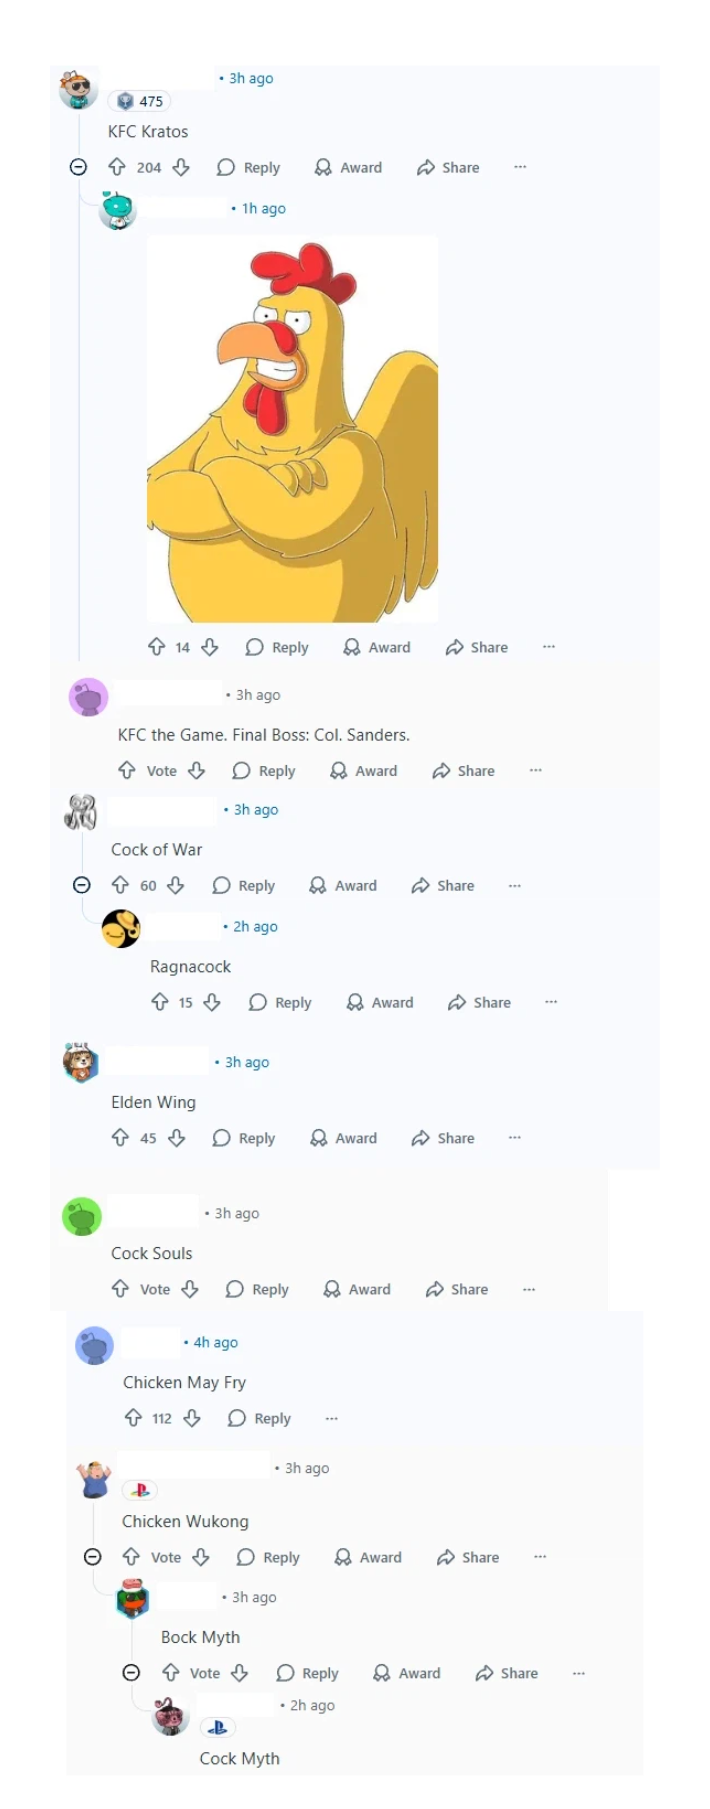Open the avatar beside "Elden Wing" comment

click(81, 1062)
